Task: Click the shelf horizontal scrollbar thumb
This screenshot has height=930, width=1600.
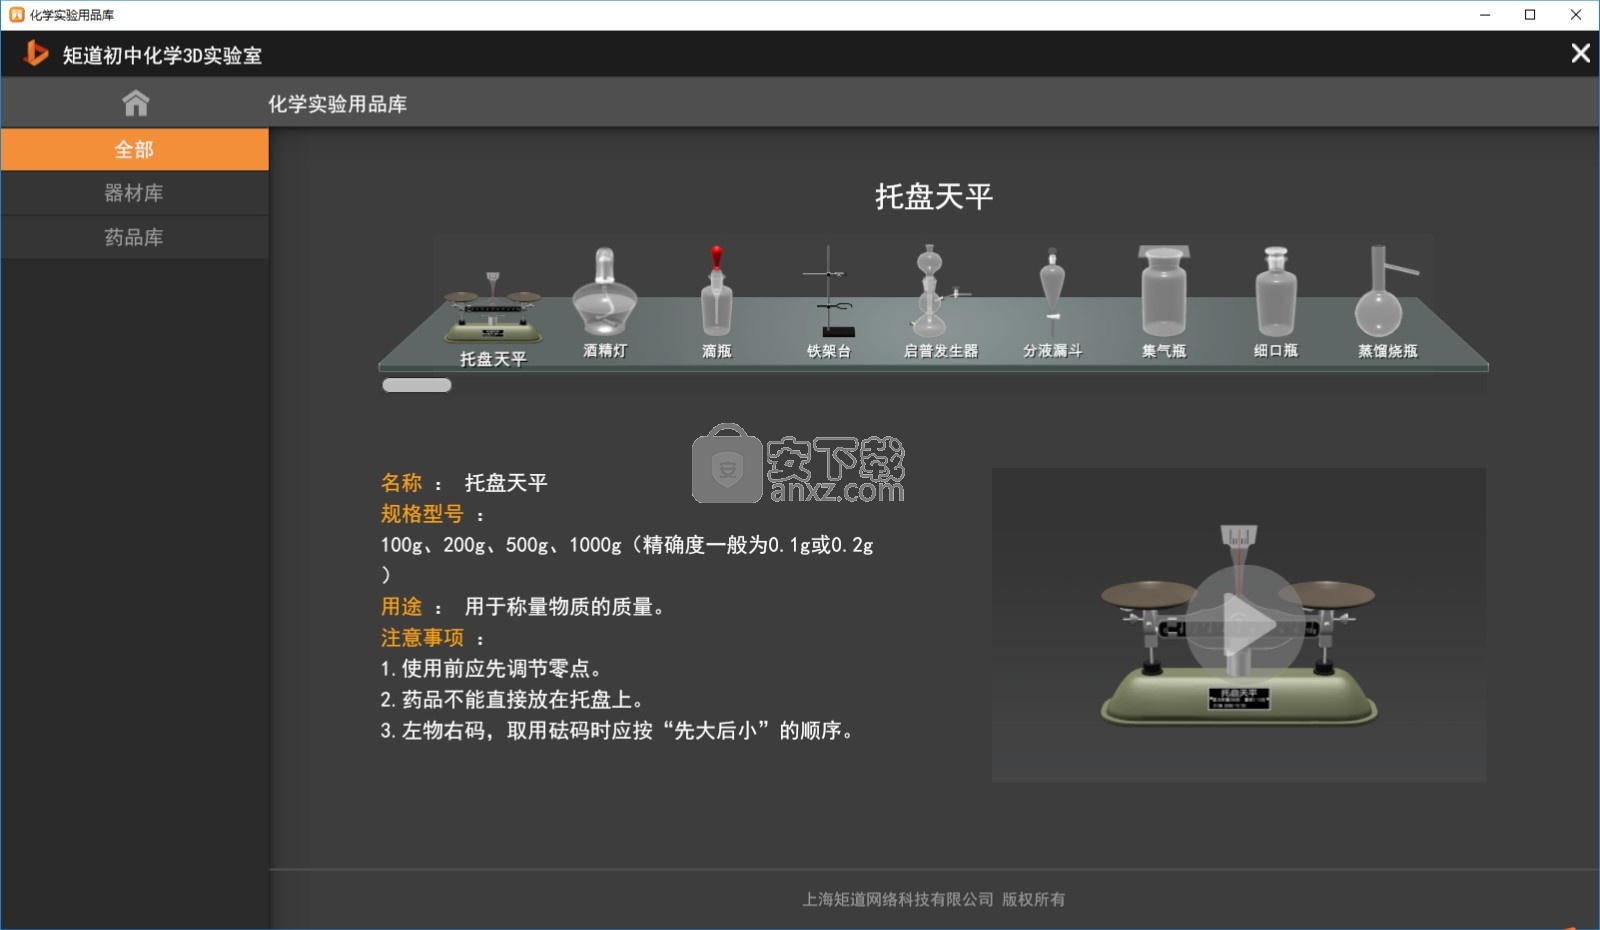Action: tap(417, 385)
